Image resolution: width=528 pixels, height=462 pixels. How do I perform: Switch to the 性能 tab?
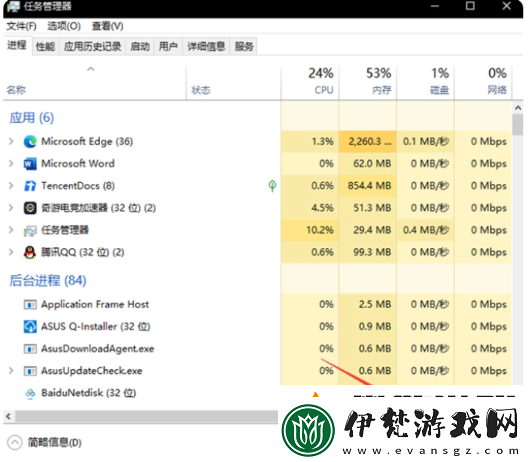coord(45,46)
